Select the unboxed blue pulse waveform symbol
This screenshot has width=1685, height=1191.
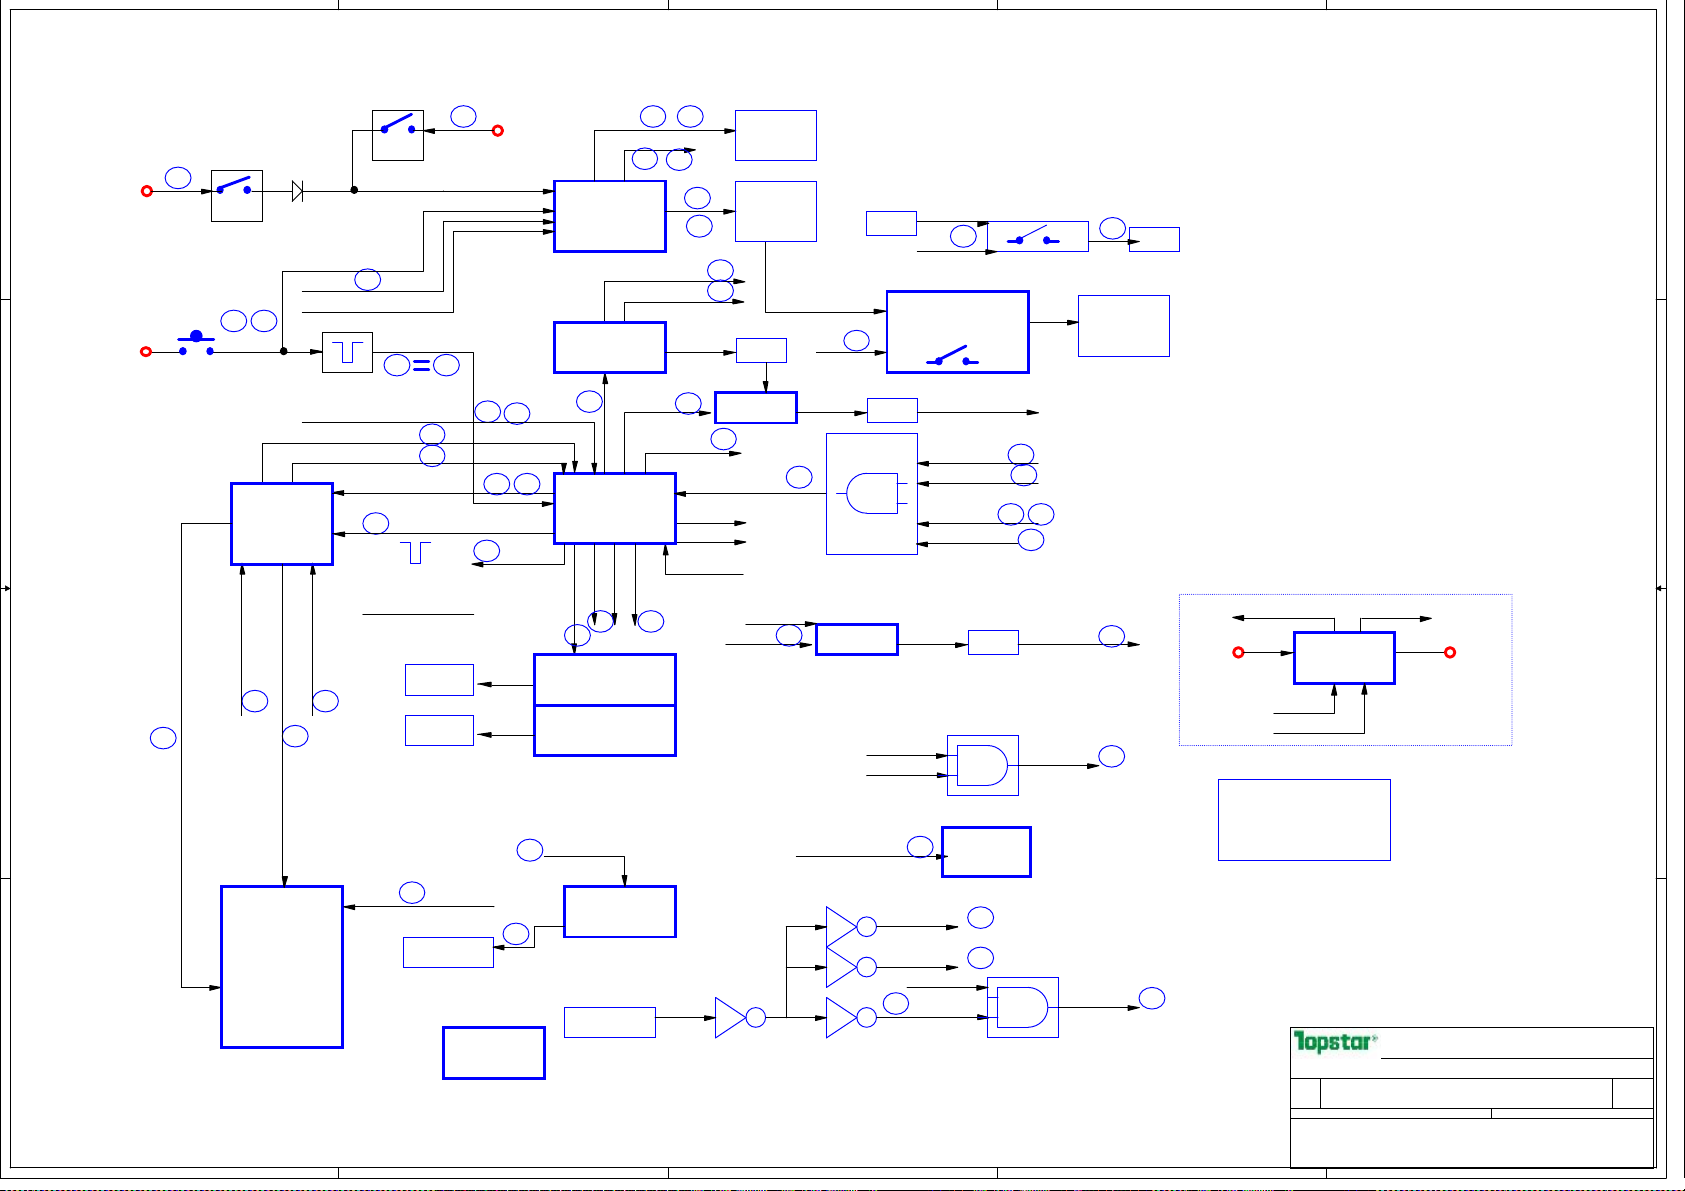point(415,552)
